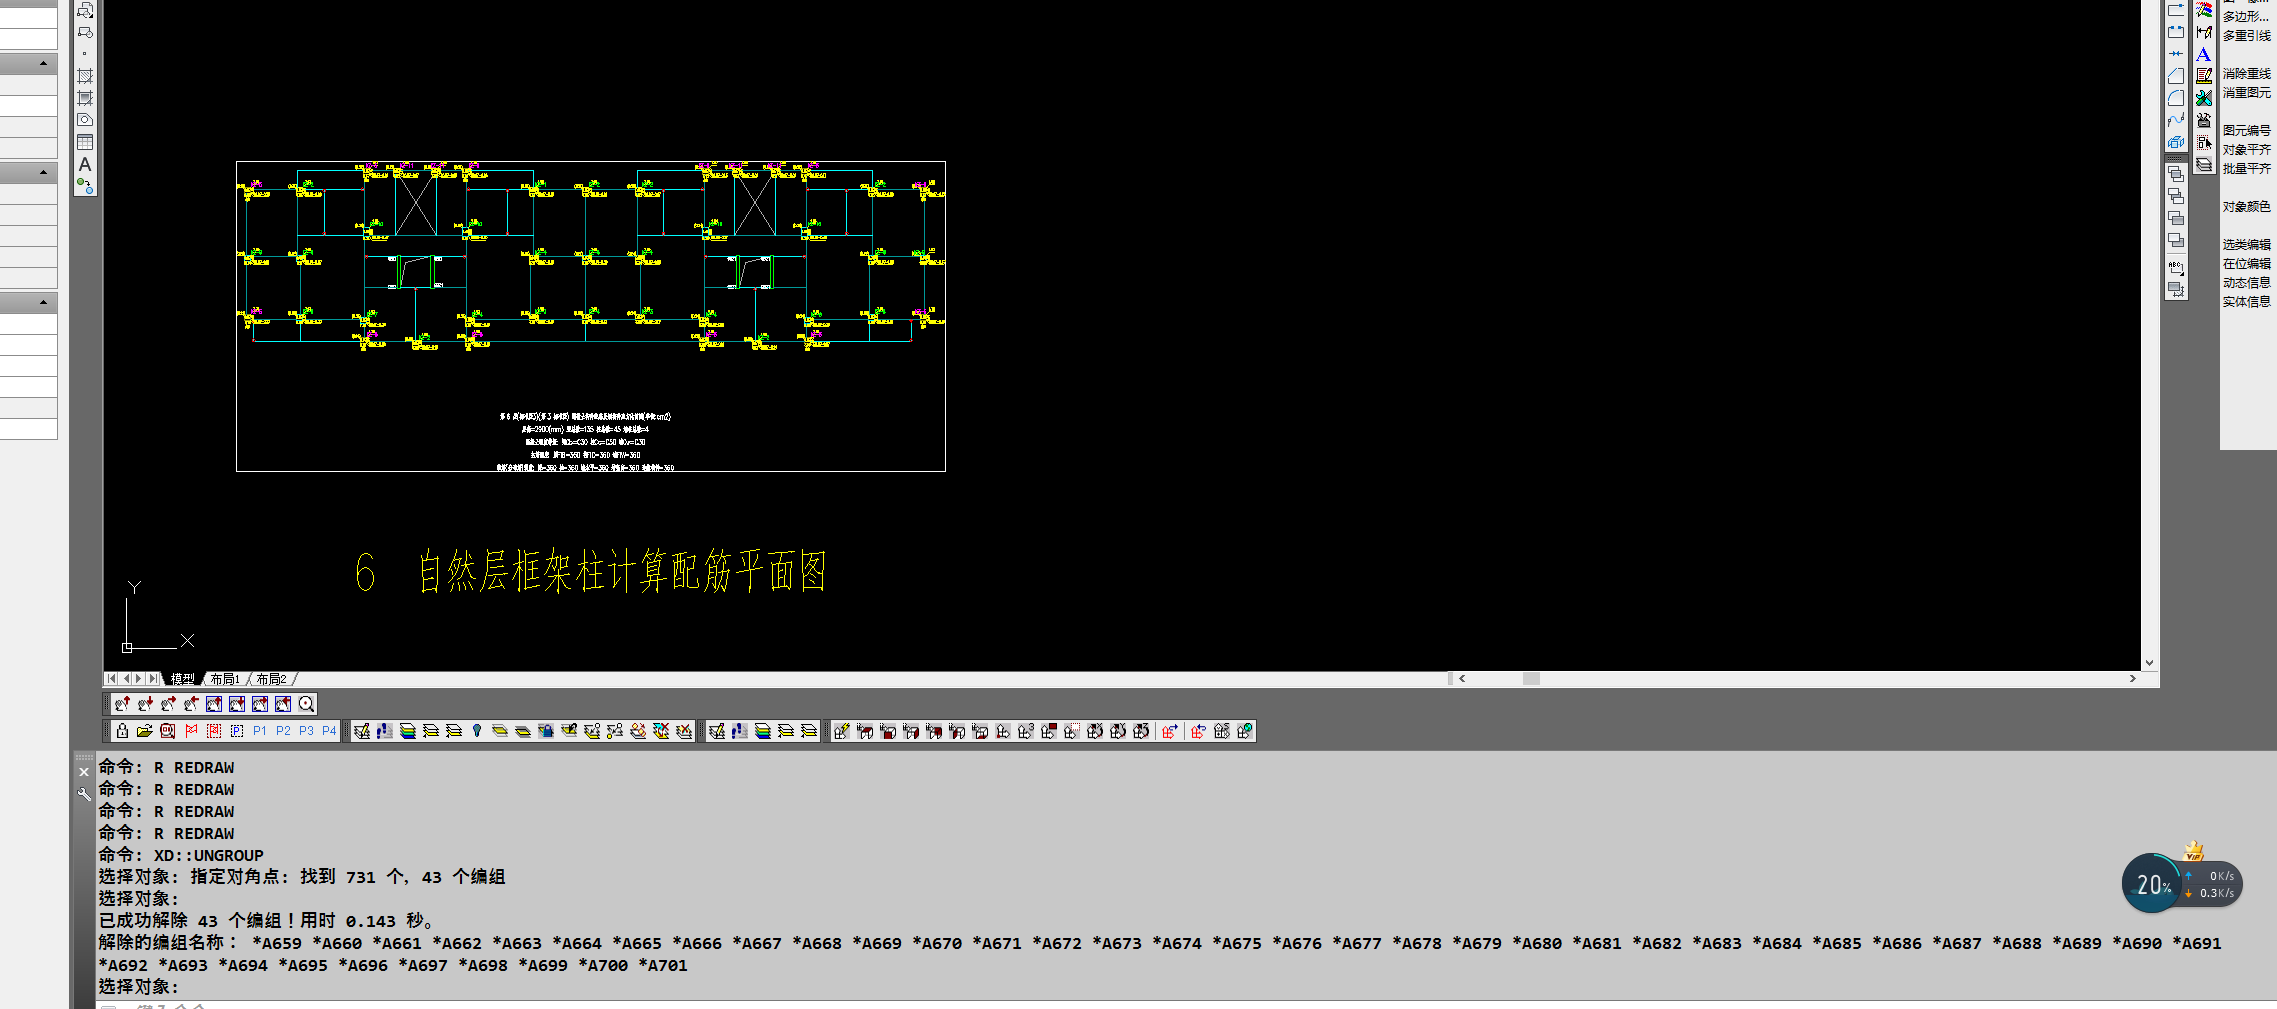Collapse third properties section arrow
The width and height of the screenshot is (2277, 1009).
[x=43, y=302]
